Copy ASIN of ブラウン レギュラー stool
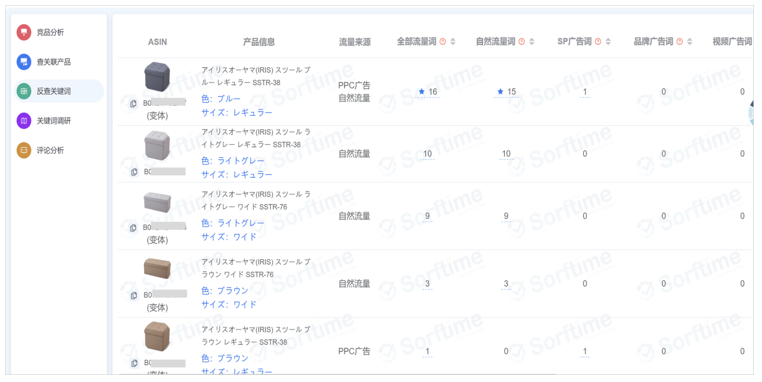Screen dimensions: 762x382 (134, 363)
